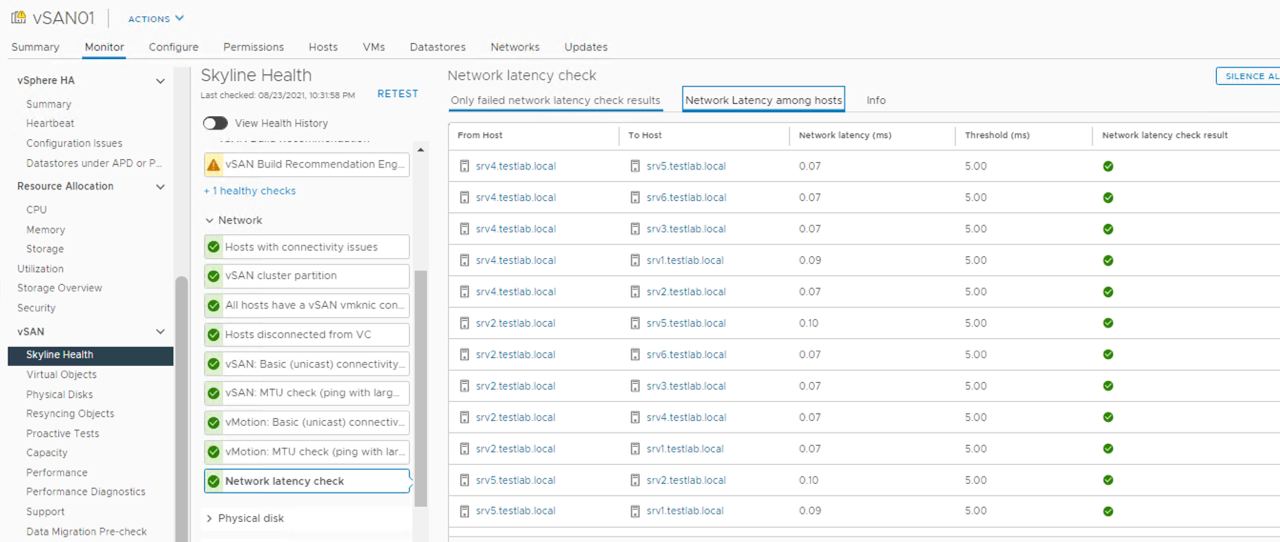1280x542 pixels.
Task: Open Configuration Issues in sidebar
Action: tap(74, 143)
